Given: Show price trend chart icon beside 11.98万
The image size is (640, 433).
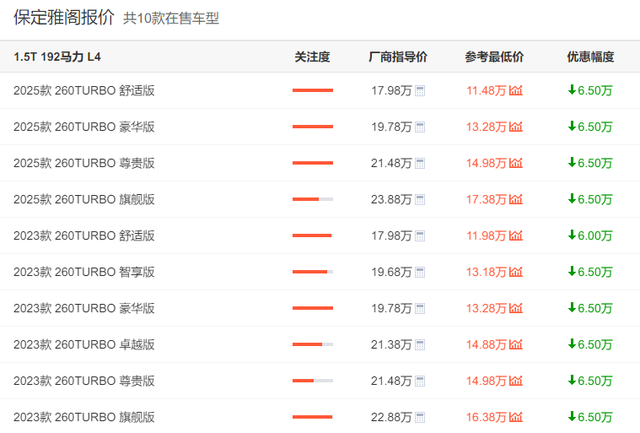Looking at the screenshot, I should (516, 235).
